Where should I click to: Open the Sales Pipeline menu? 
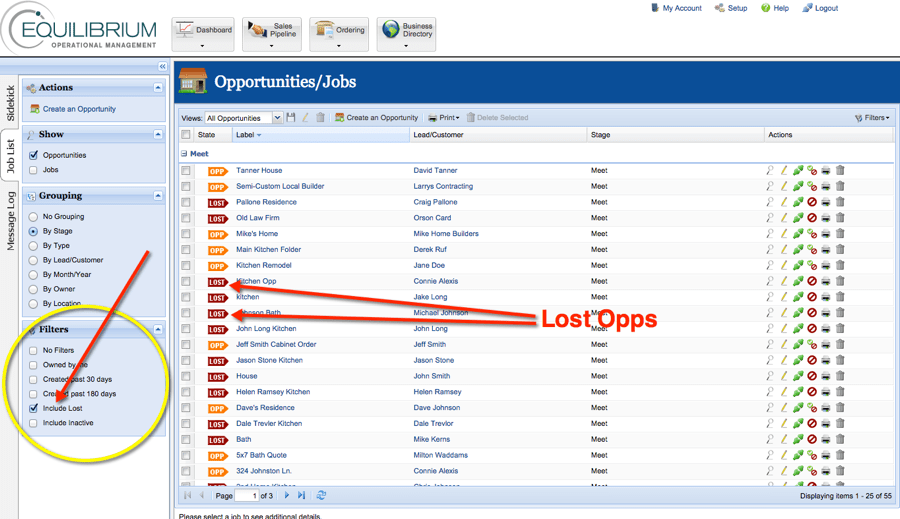click(x=272, y=34)
